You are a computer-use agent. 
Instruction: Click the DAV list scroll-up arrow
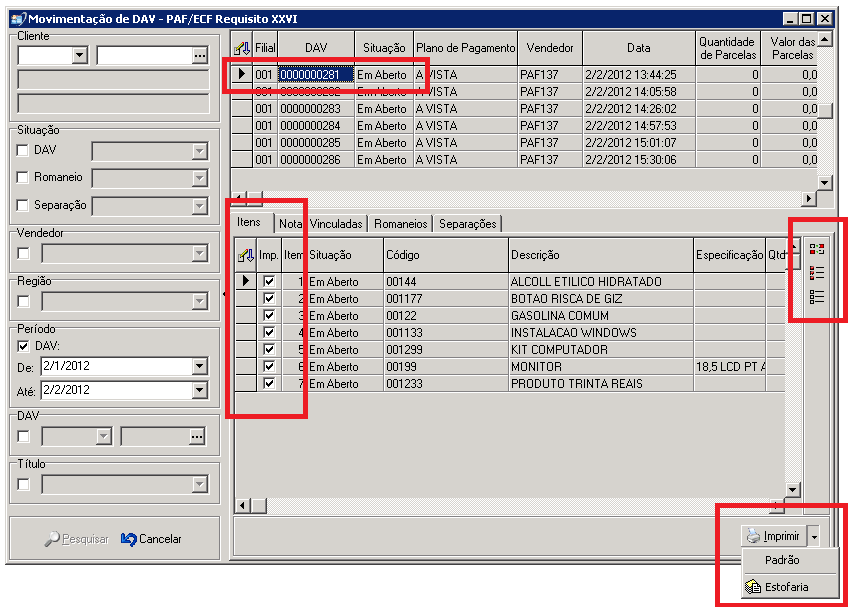[x=824, y=39]
